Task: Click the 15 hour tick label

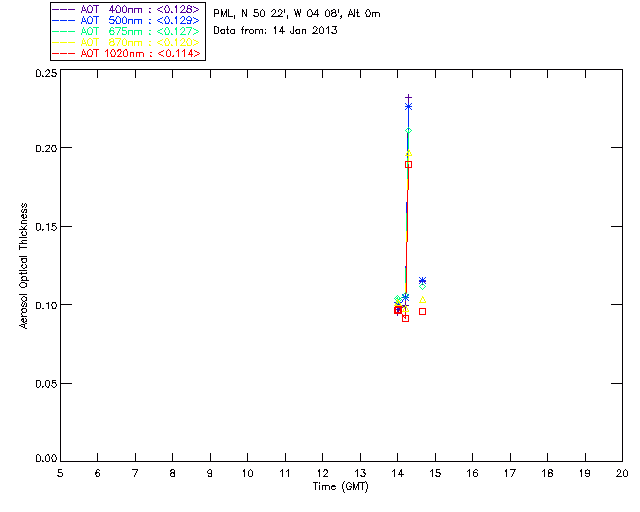Action: coord(435,473)
